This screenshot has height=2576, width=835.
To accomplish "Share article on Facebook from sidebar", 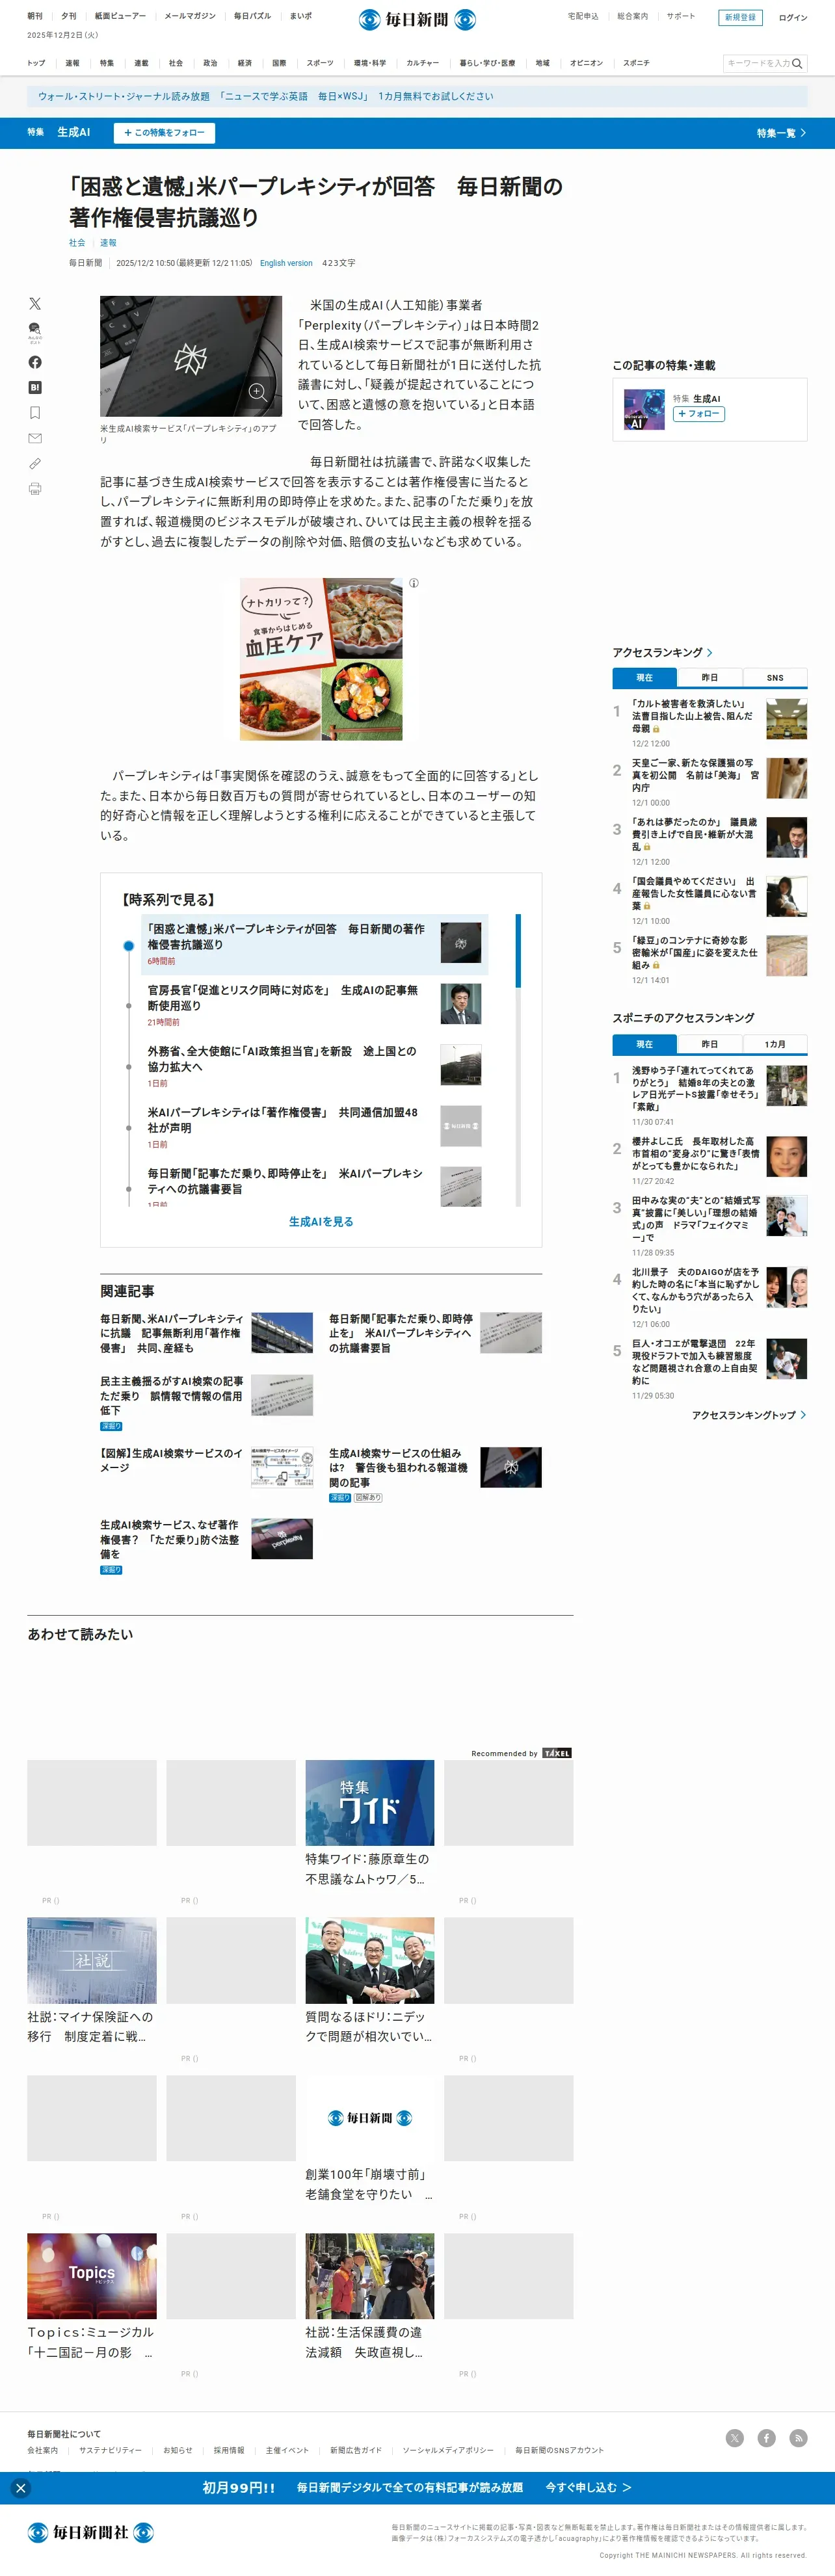I will tap(35, 362).
